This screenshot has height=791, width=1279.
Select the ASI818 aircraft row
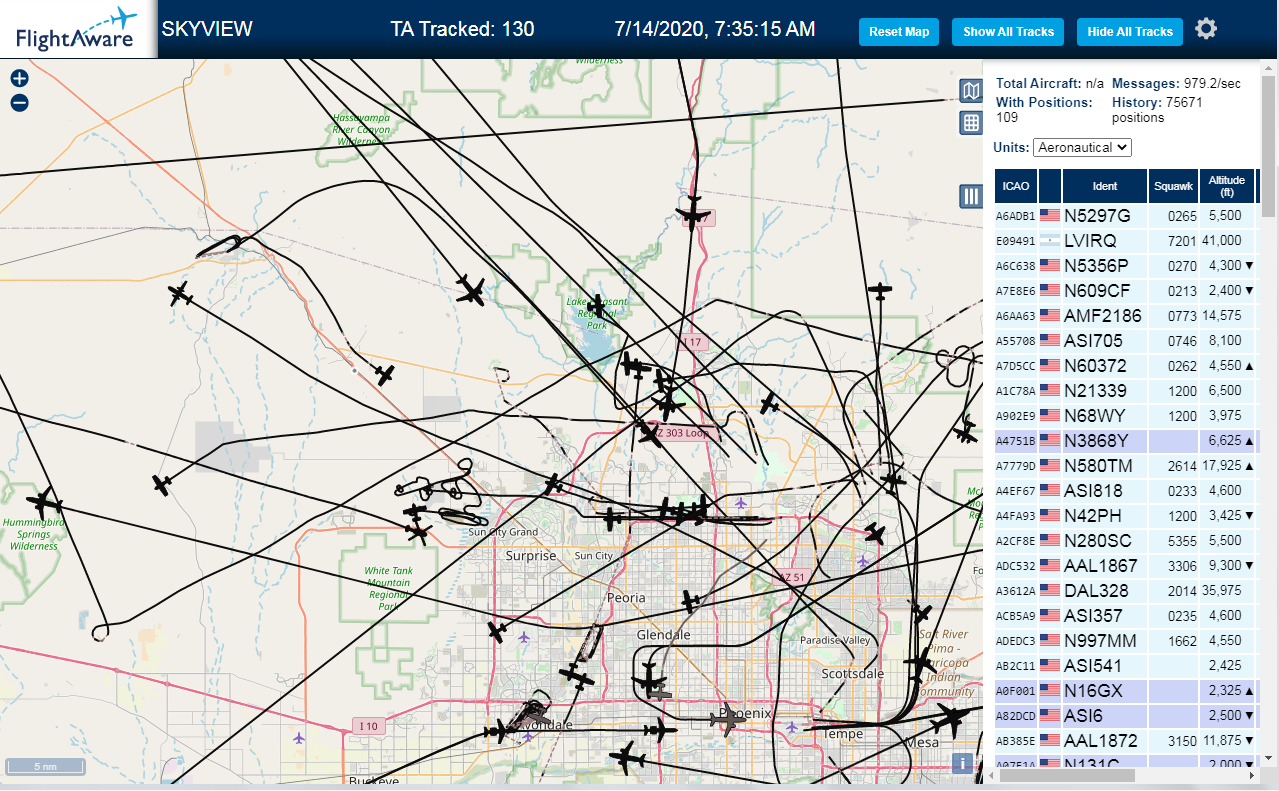click(x=1127, y=490)
